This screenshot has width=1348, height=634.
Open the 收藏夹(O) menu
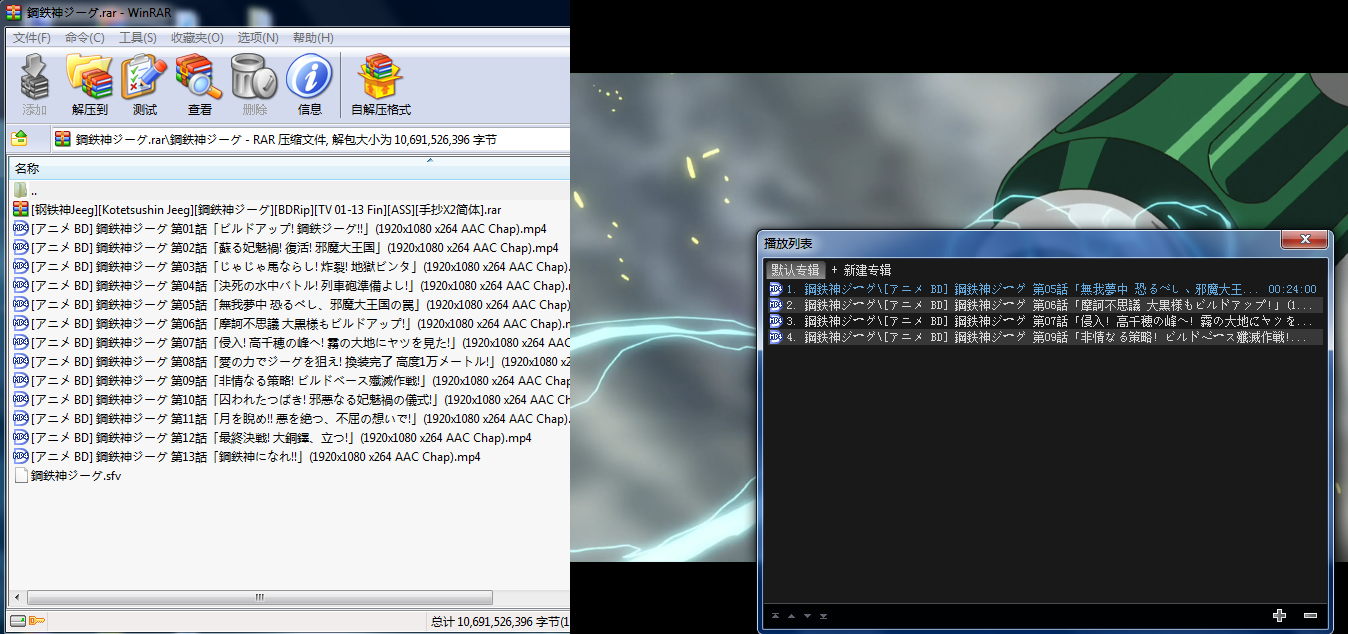(197, 38)
